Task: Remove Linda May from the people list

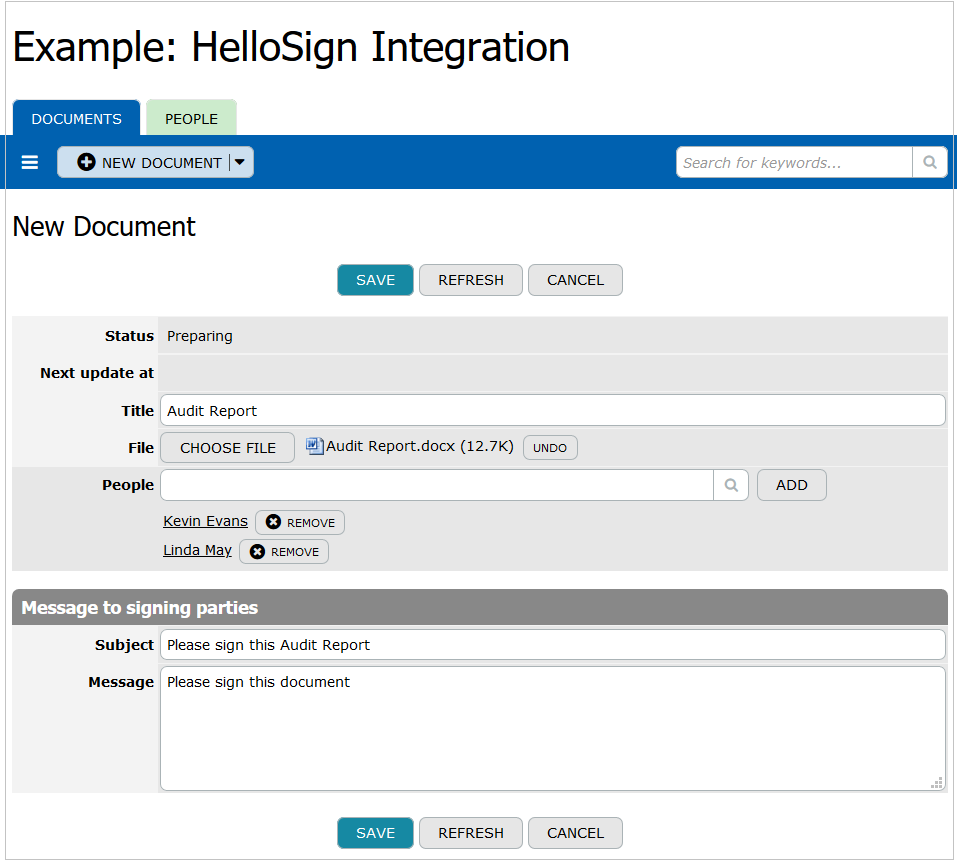Action: tap(284, 552)
